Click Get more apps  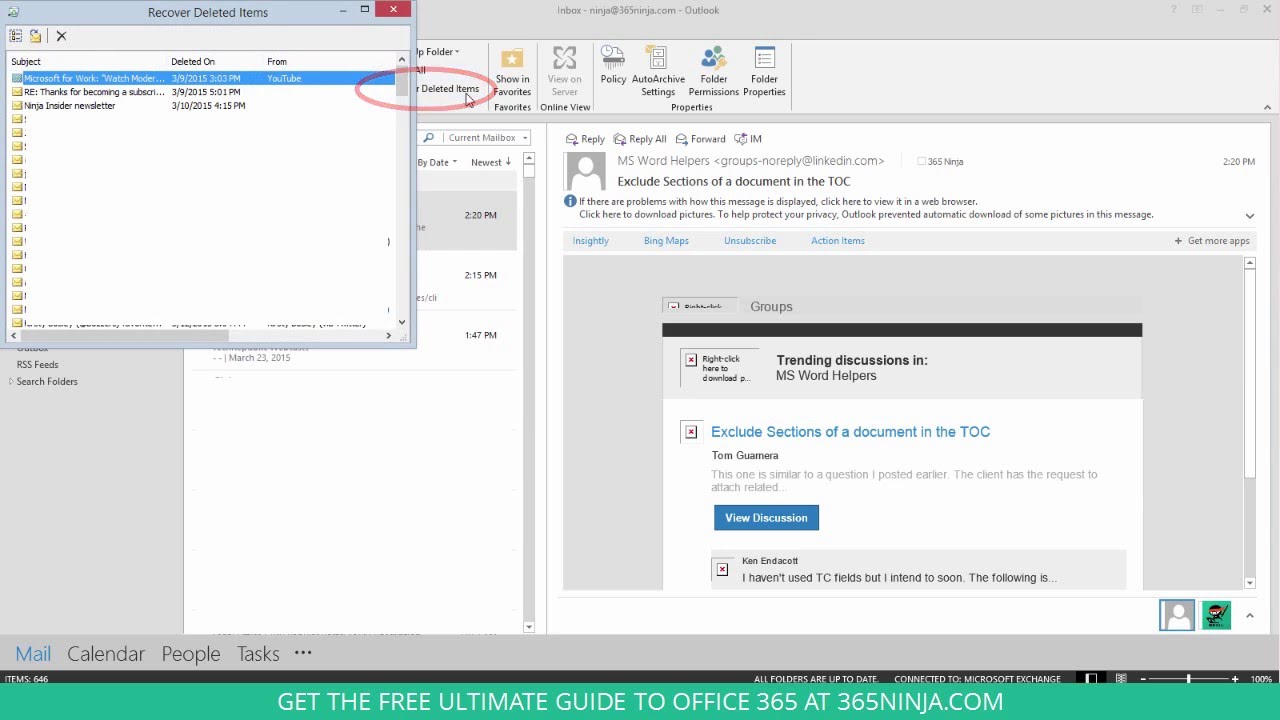[x=1212, y=241]
